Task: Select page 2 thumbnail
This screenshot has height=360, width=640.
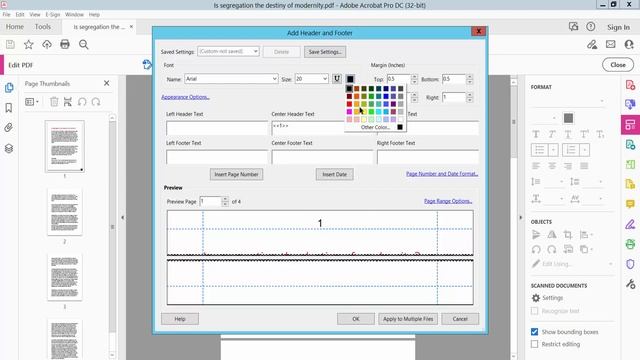Action: (64, 212)
